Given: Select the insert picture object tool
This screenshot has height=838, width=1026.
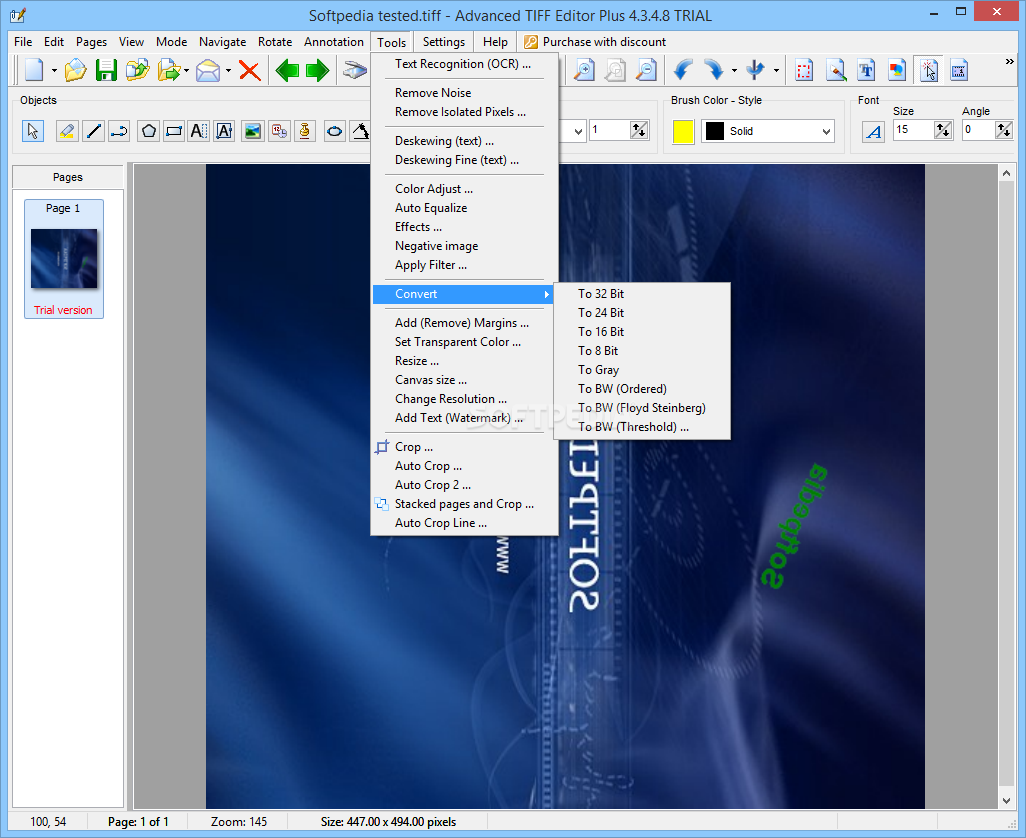Looking at the screenshot, I should [253, 131].
